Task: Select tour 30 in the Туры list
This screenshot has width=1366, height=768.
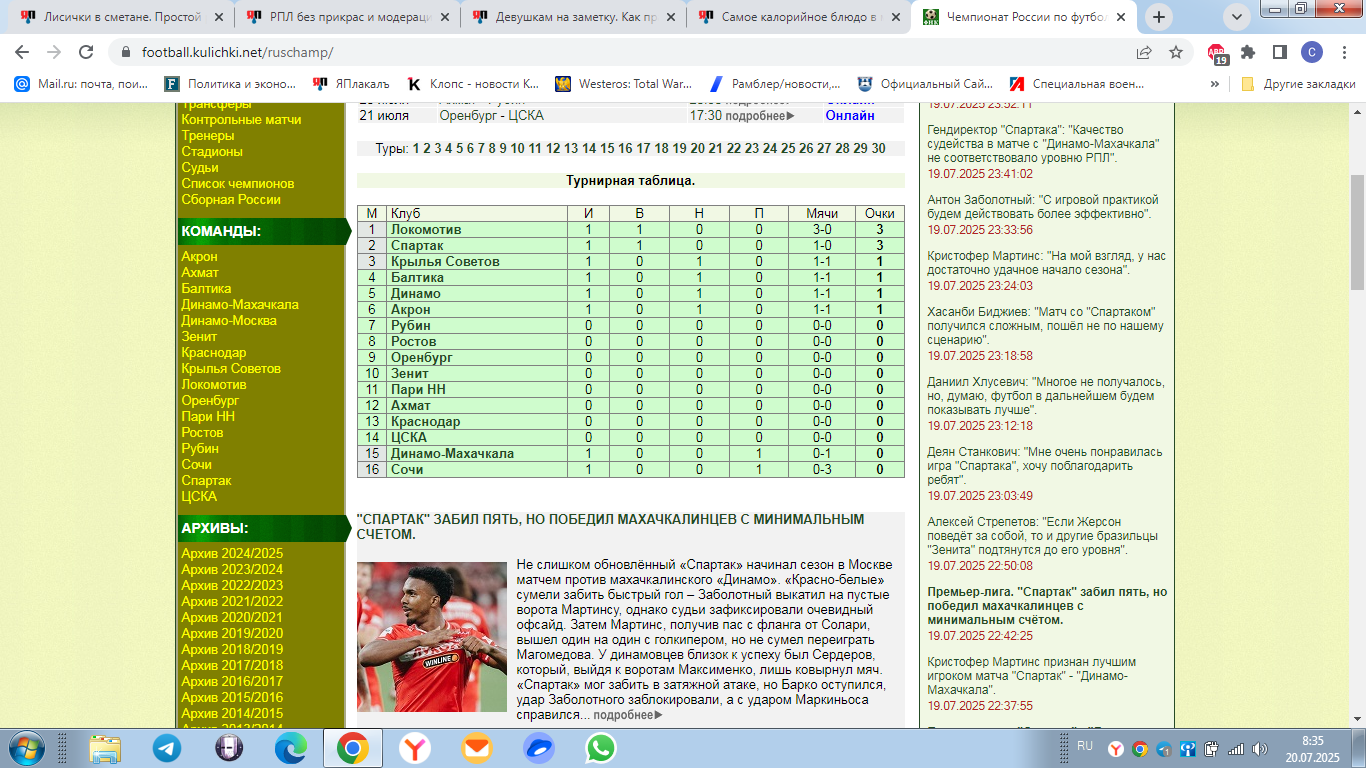Action: pos(878,149)
